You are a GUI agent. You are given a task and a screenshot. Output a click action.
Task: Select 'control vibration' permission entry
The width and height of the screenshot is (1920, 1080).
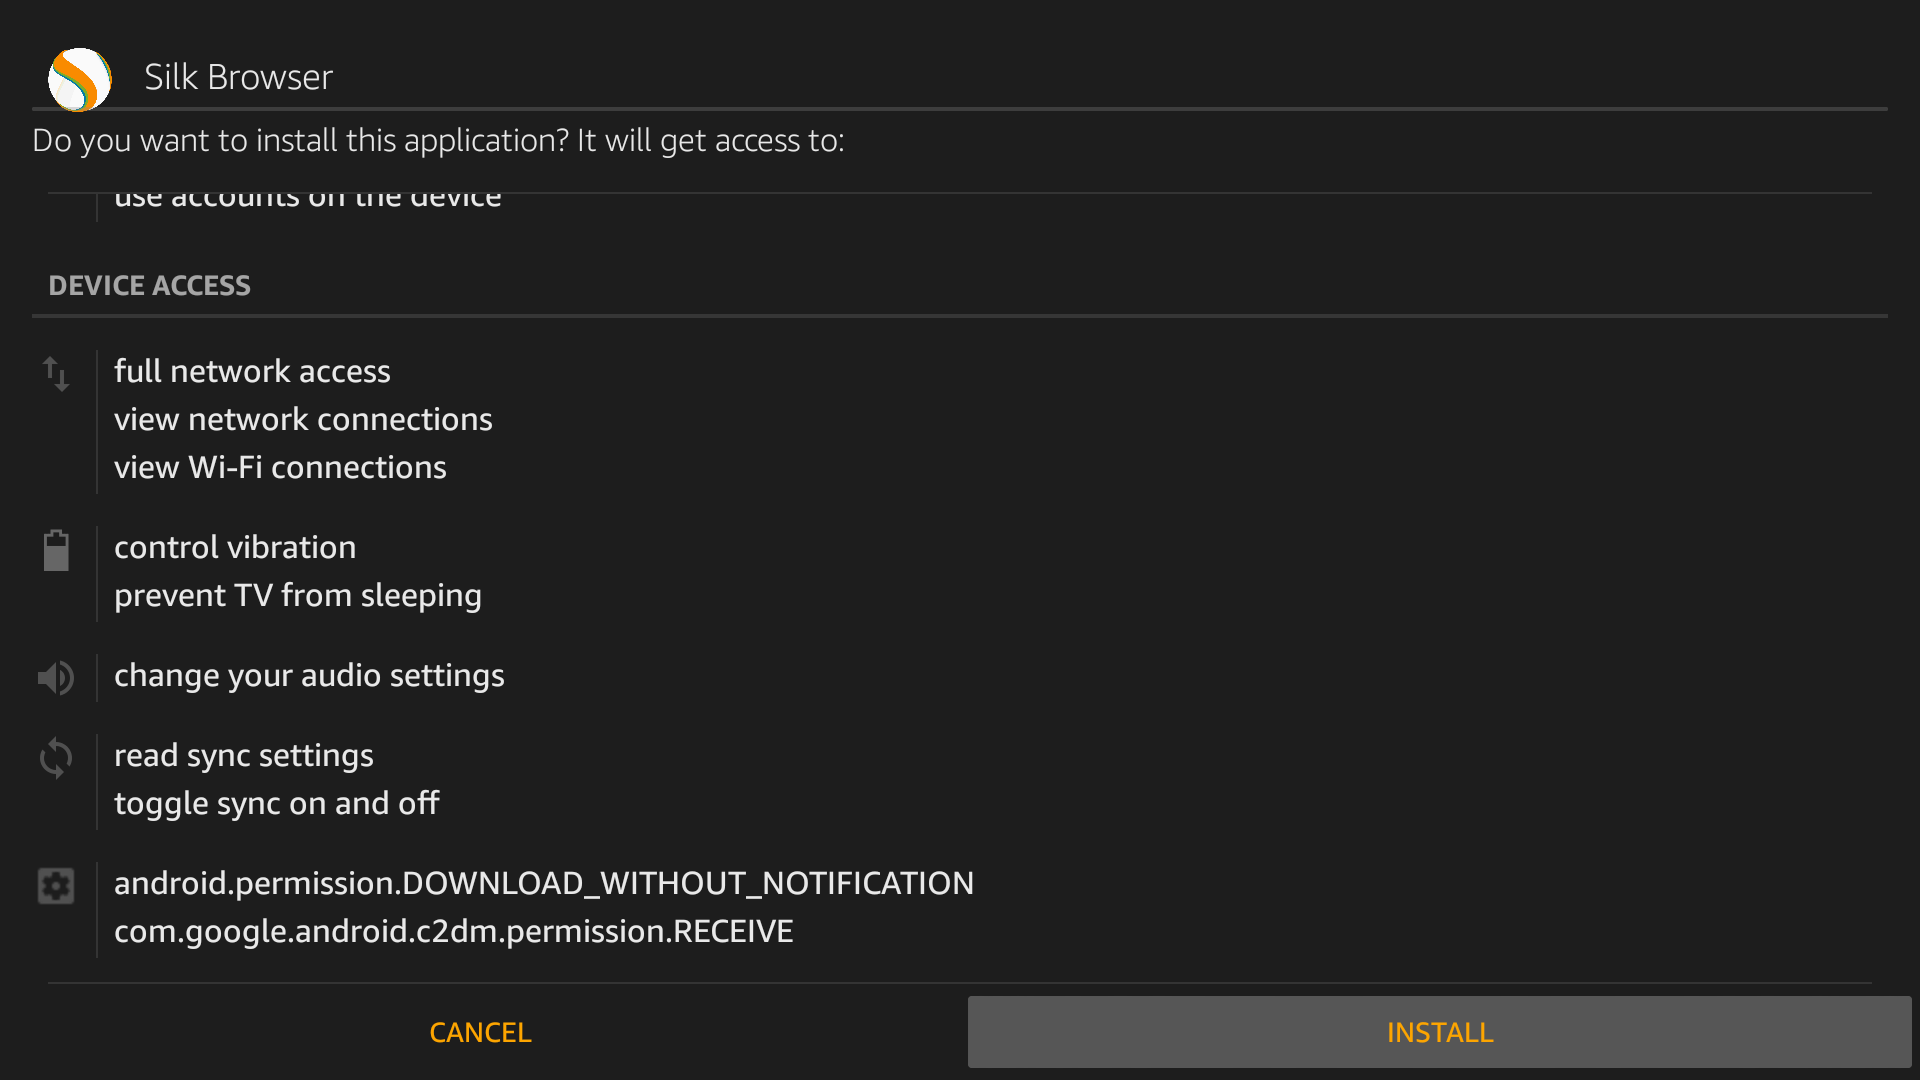click(235, 547)
